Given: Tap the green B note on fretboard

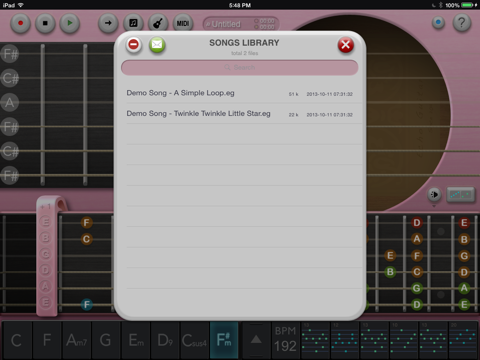Looking at the screenshot, I should (x=390, y=272).
